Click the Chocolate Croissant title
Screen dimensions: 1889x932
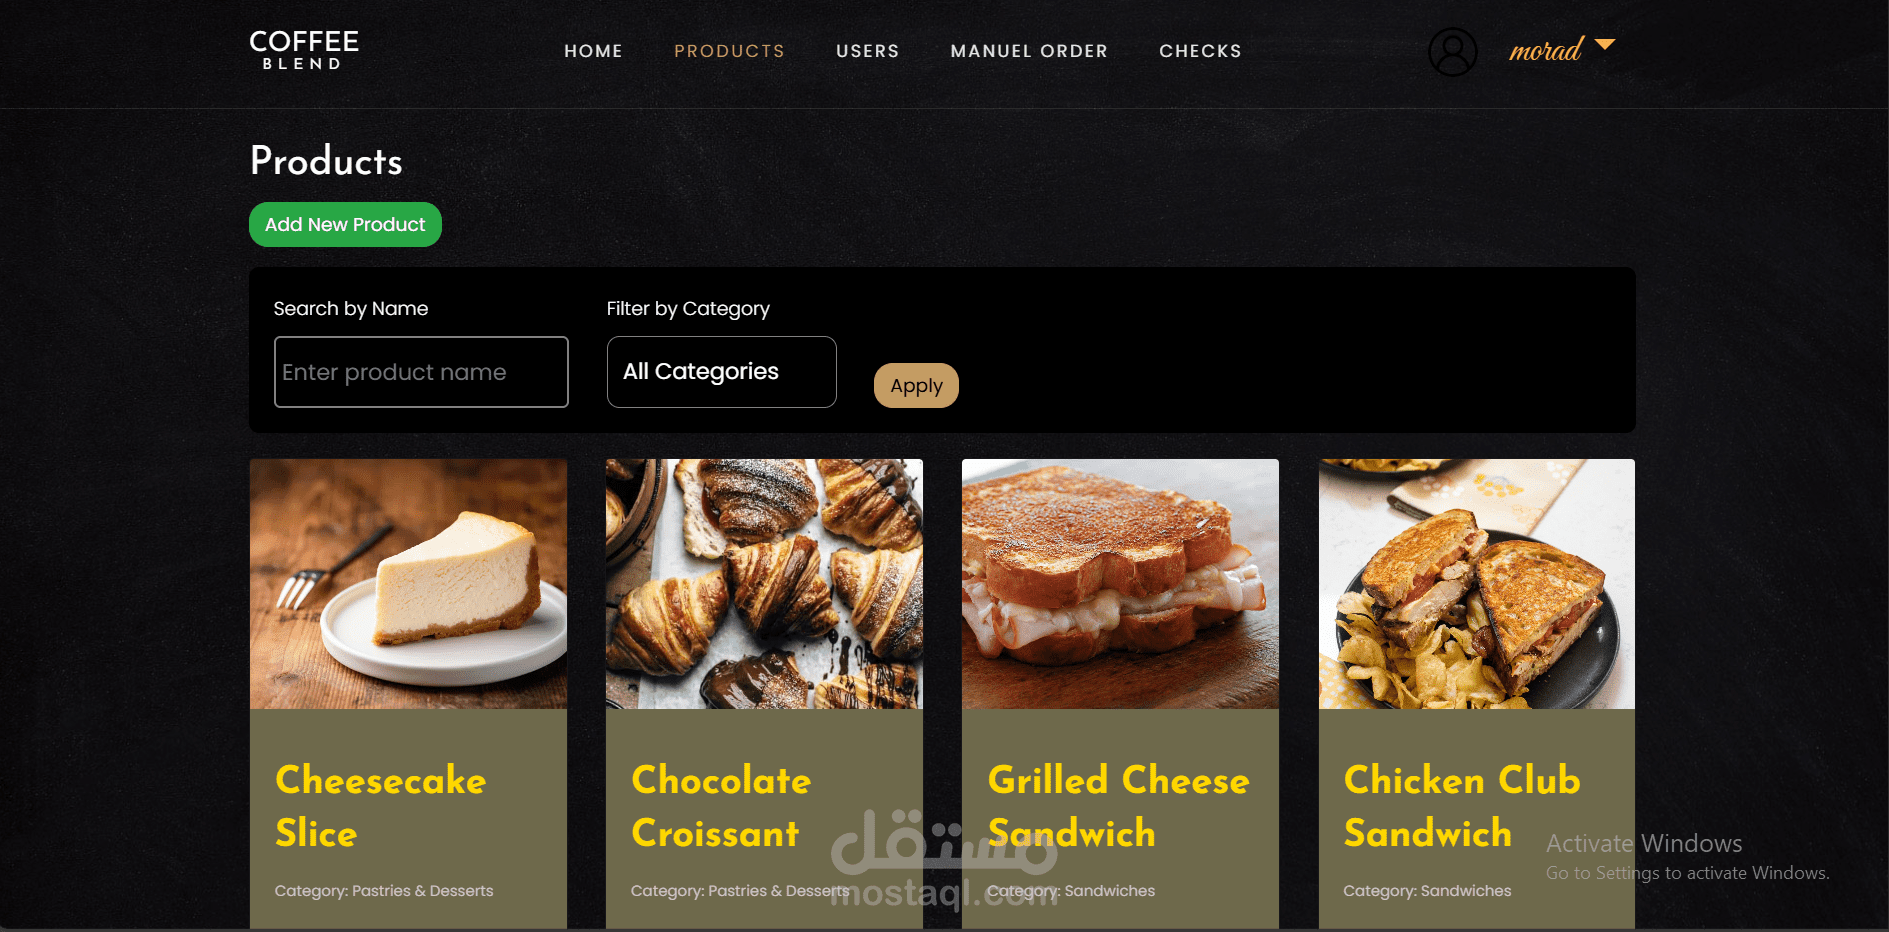721,806
